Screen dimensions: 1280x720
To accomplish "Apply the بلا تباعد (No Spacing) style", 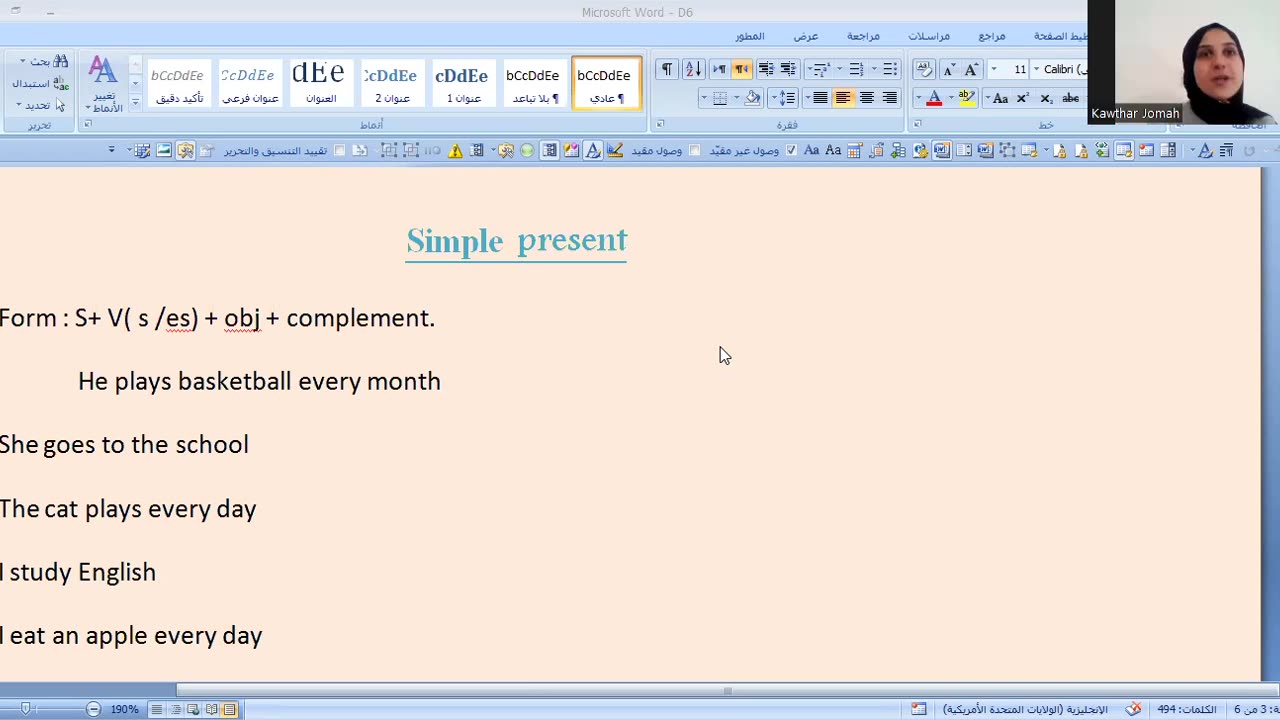I will coord(533,83).
